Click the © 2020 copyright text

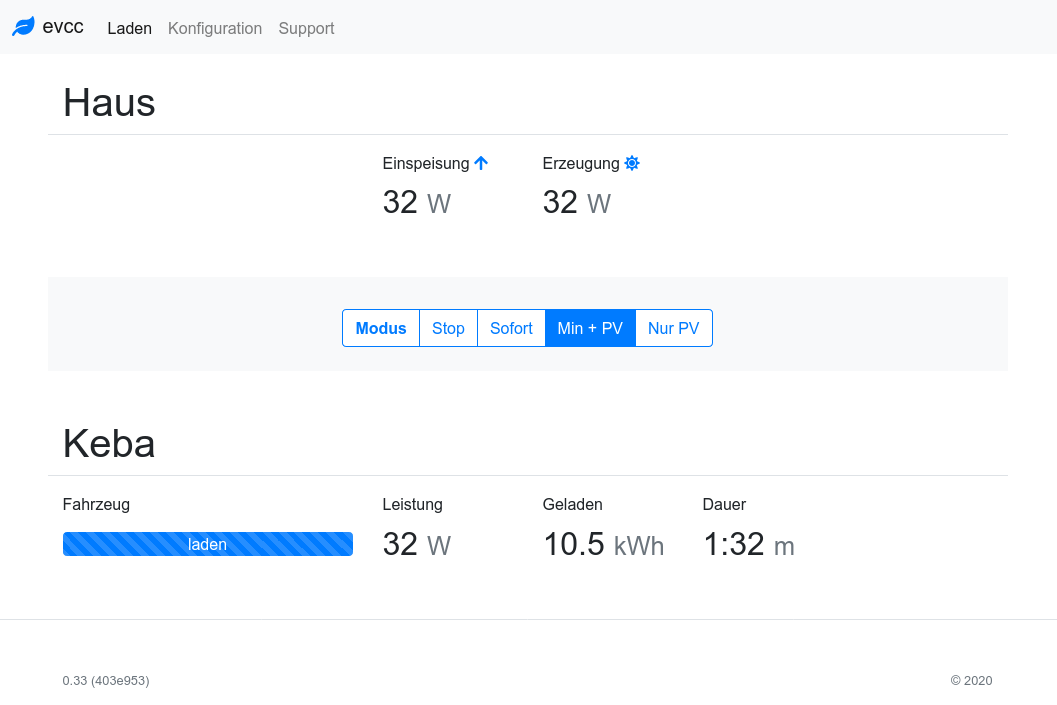[x=971, y=680]
